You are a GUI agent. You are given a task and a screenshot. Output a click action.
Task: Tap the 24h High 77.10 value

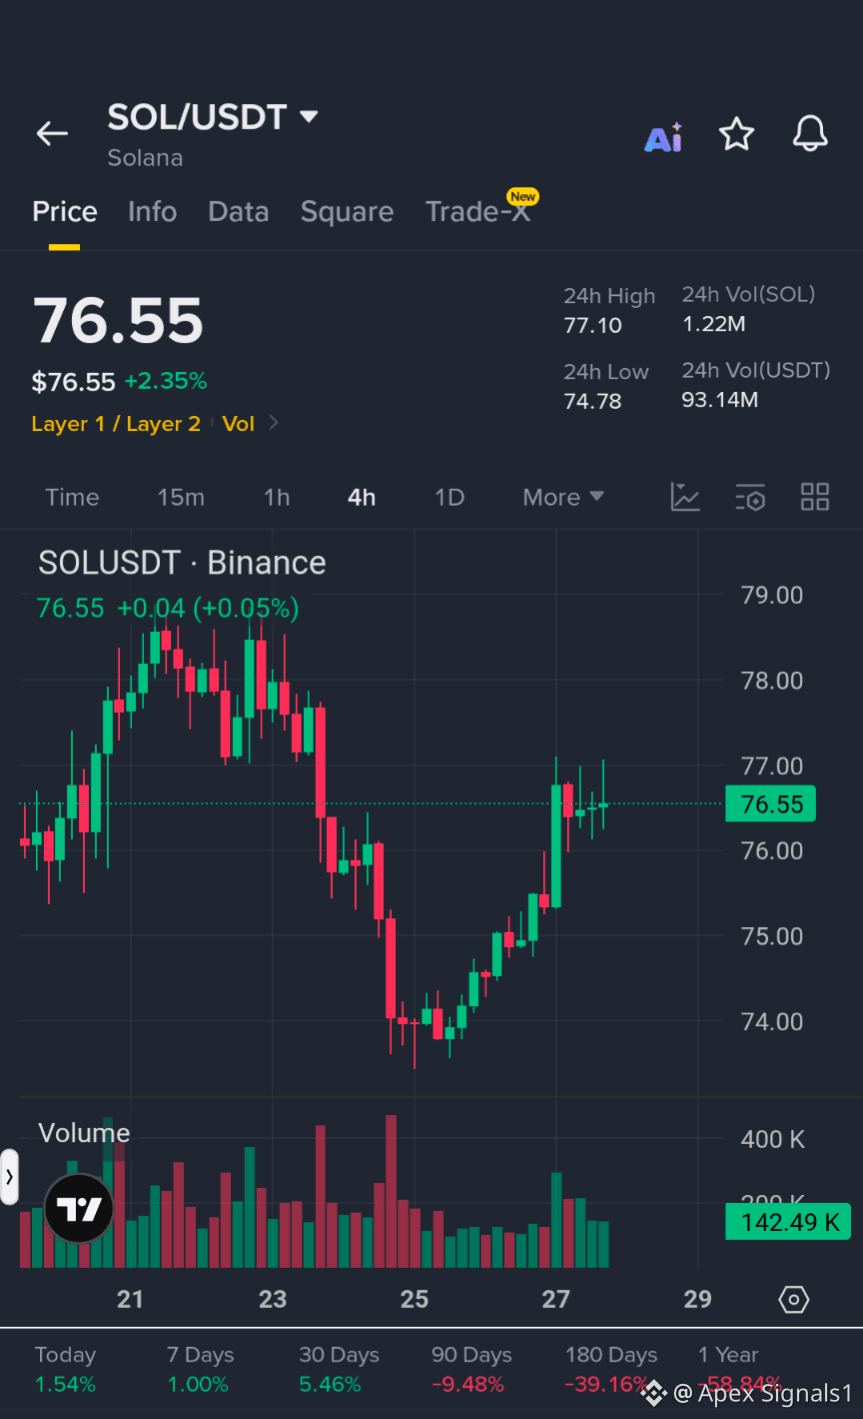coord(593,325)
